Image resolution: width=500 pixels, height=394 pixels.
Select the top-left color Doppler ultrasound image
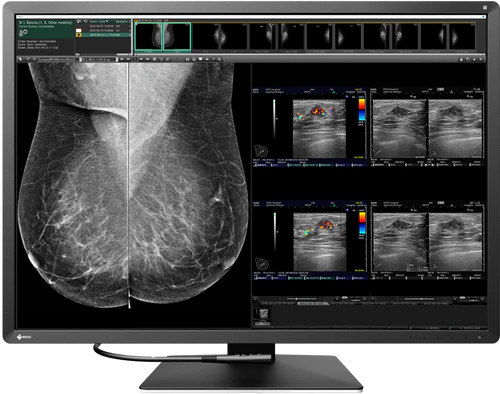pos(319,128)
